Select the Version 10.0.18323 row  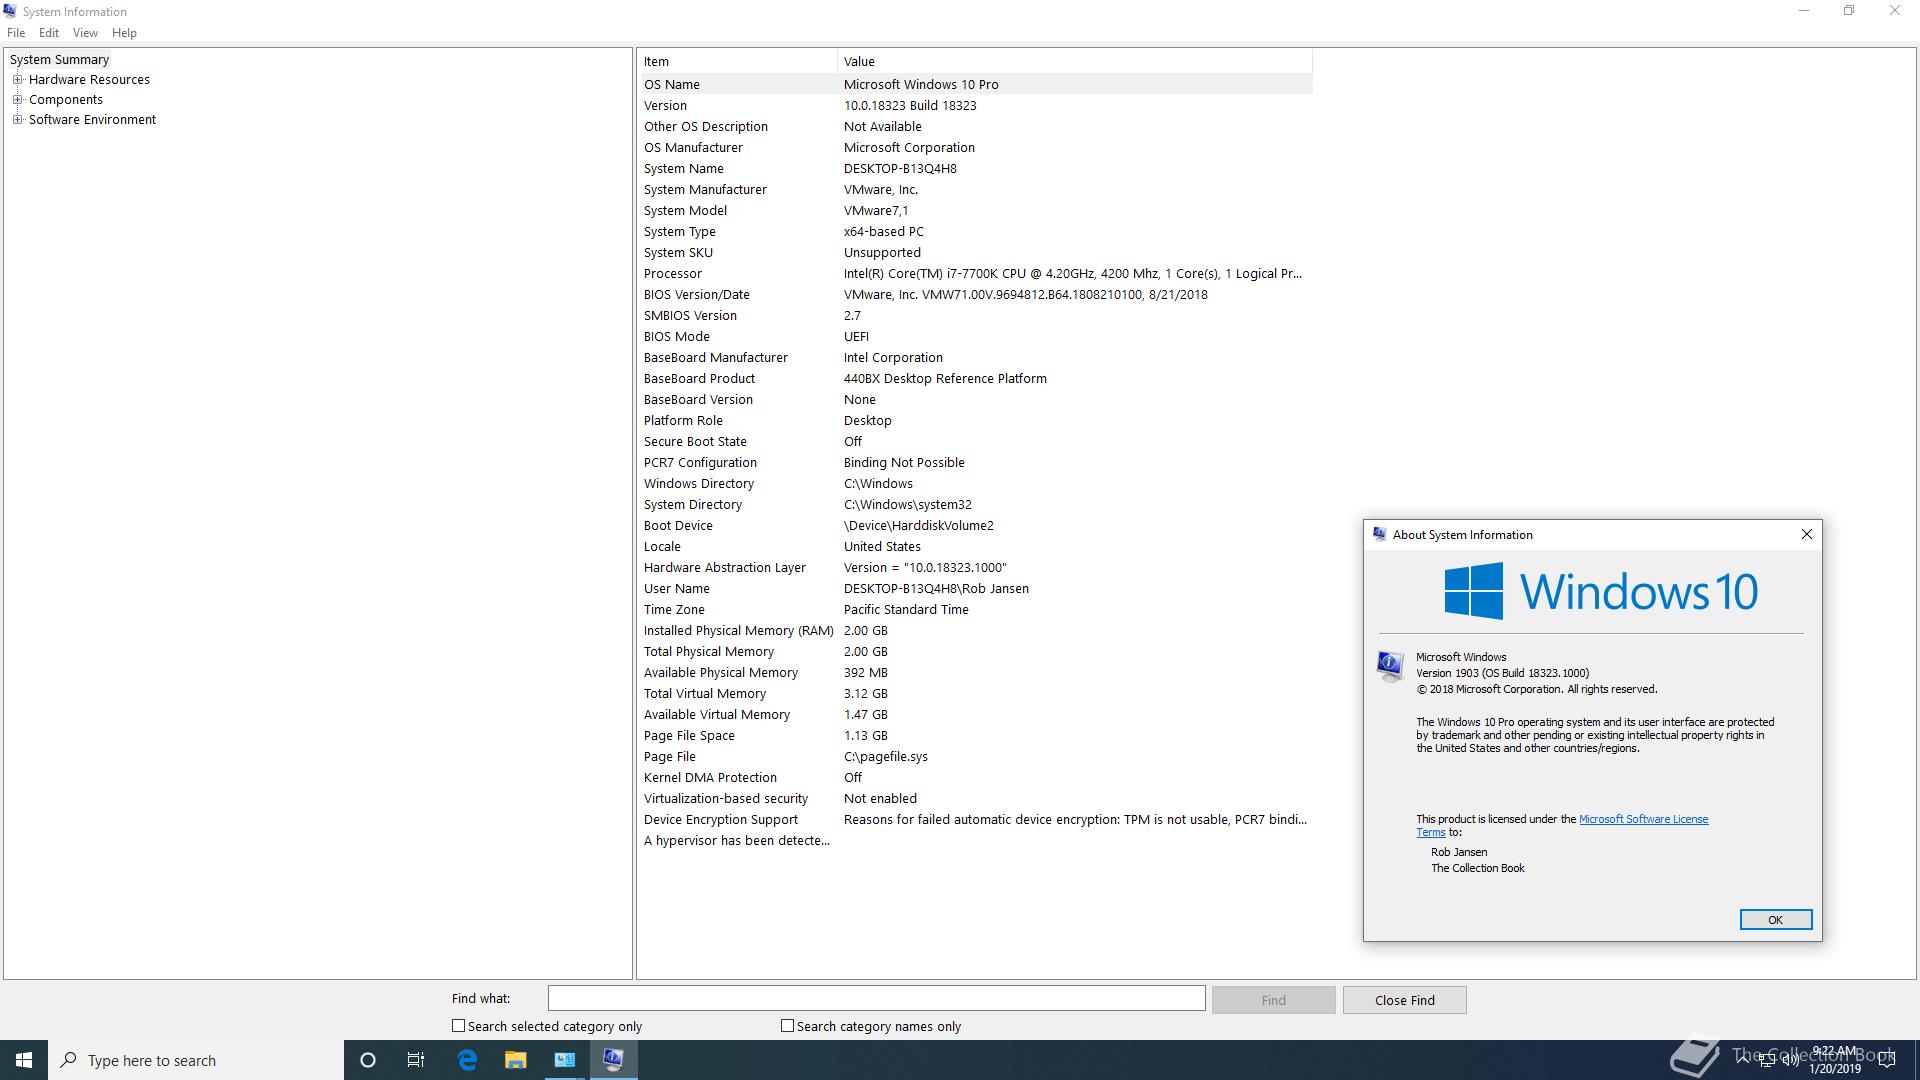(x=976, y=105)
